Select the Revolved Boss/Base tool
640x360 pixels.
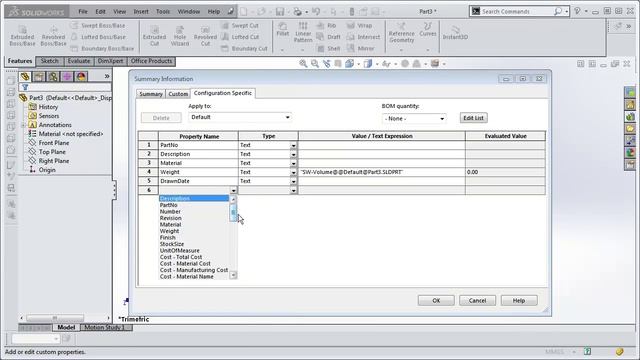(53, 36)
